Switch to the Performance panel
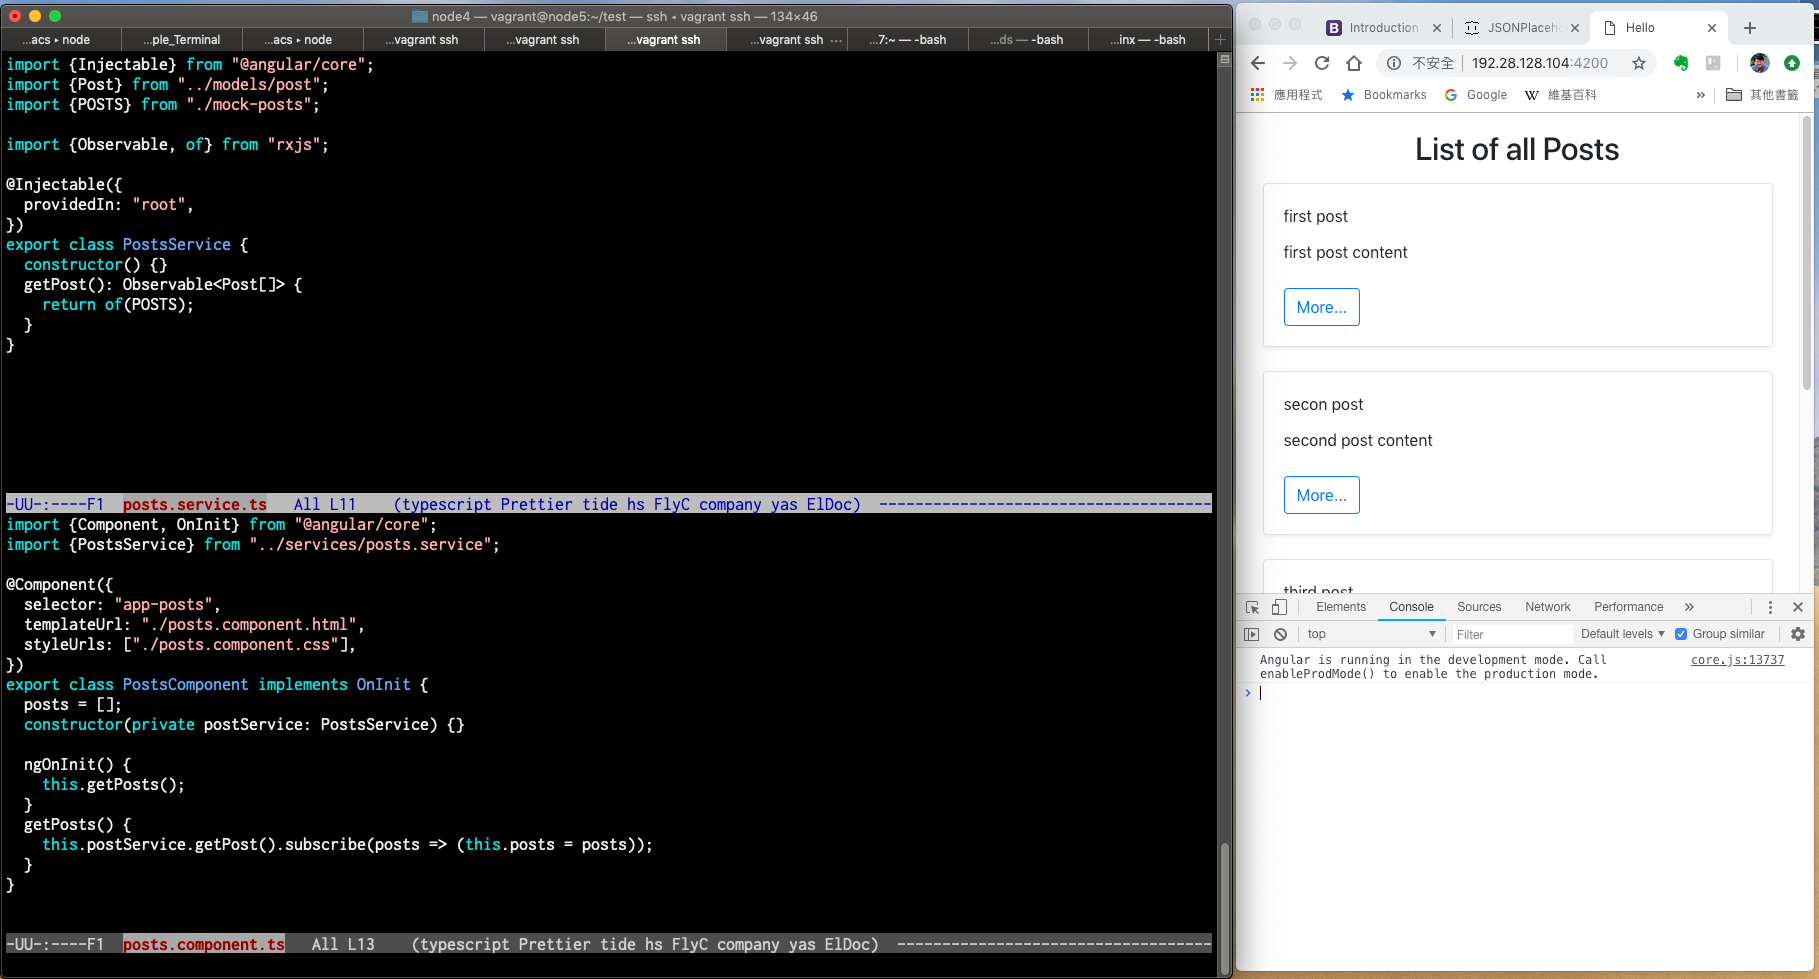The height and width of the screenshot is (979, 1819). (x=1629, y=607)
